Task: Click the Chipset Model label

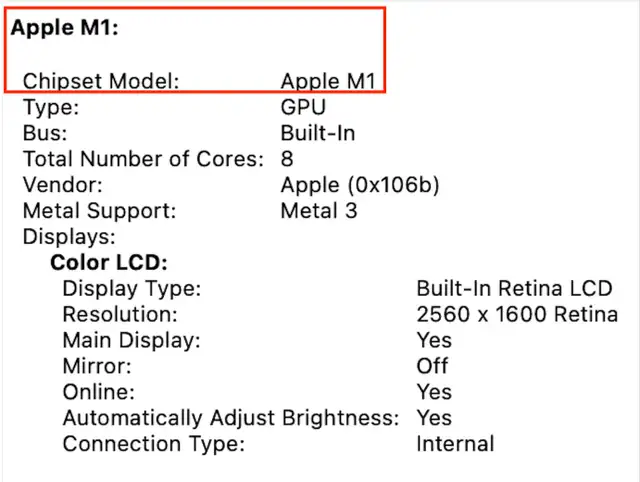Action: 101,81
